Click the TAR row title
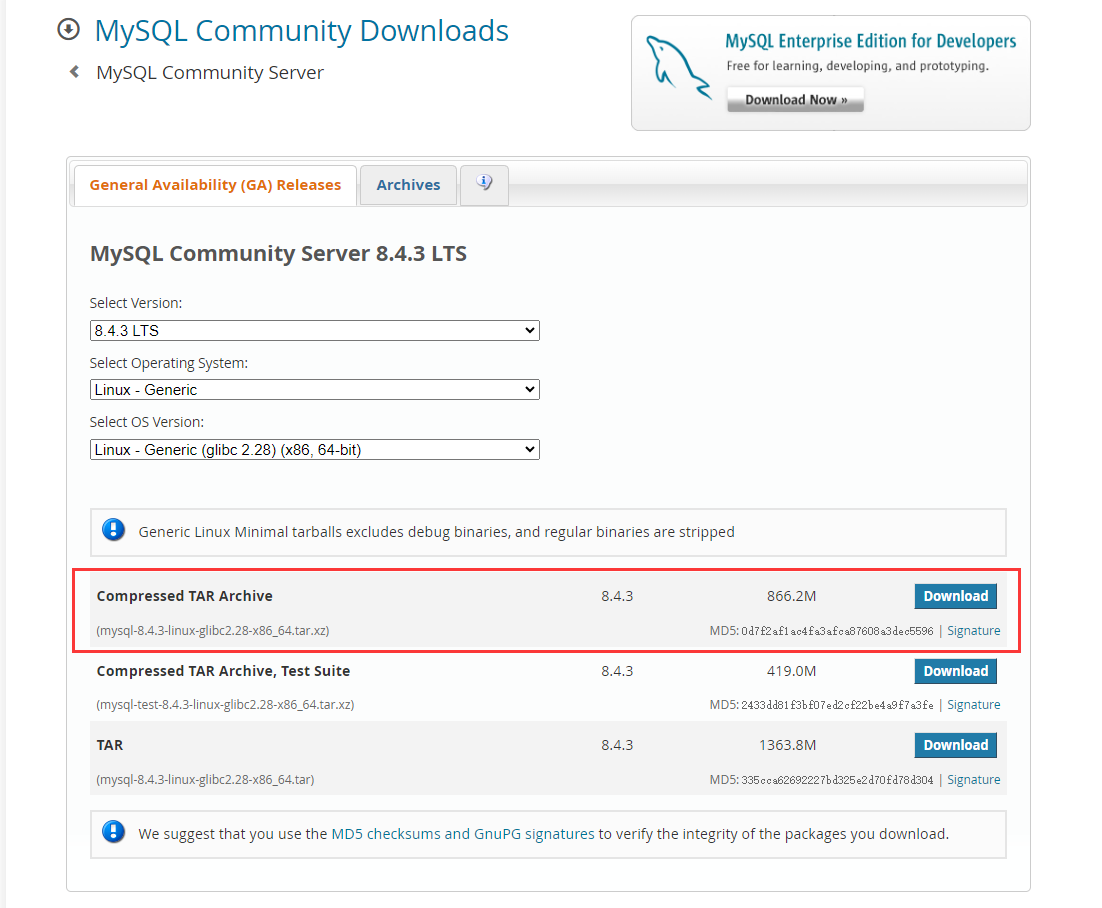The image size is (1102, 908). pos(110,745)
